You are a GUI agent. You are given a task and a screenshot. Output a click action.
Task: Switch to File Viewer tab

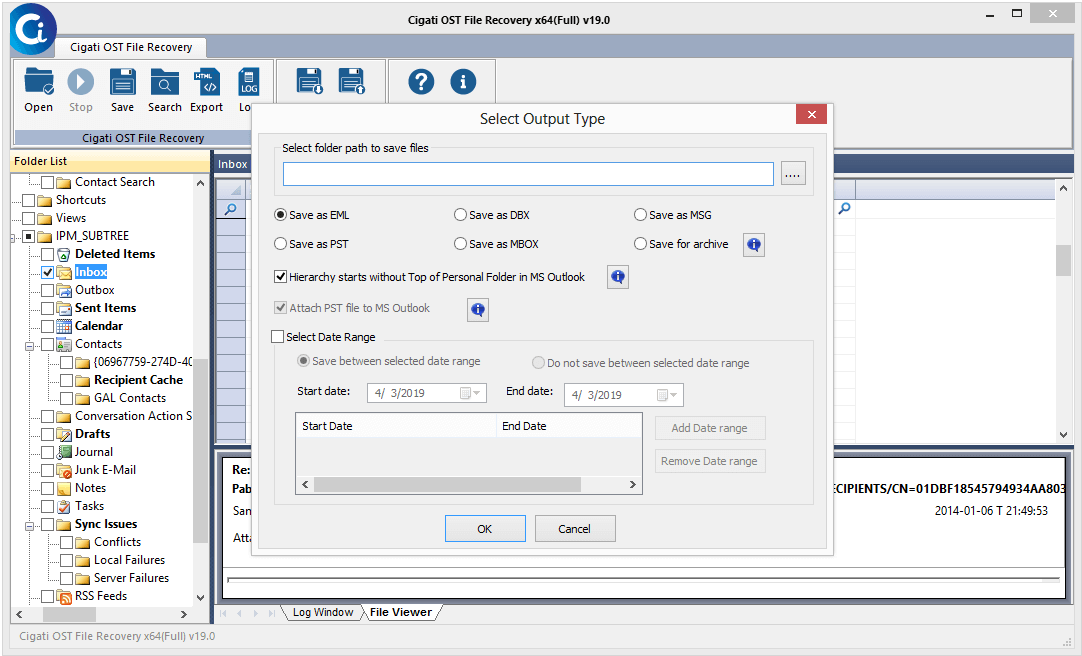(401, 613)
